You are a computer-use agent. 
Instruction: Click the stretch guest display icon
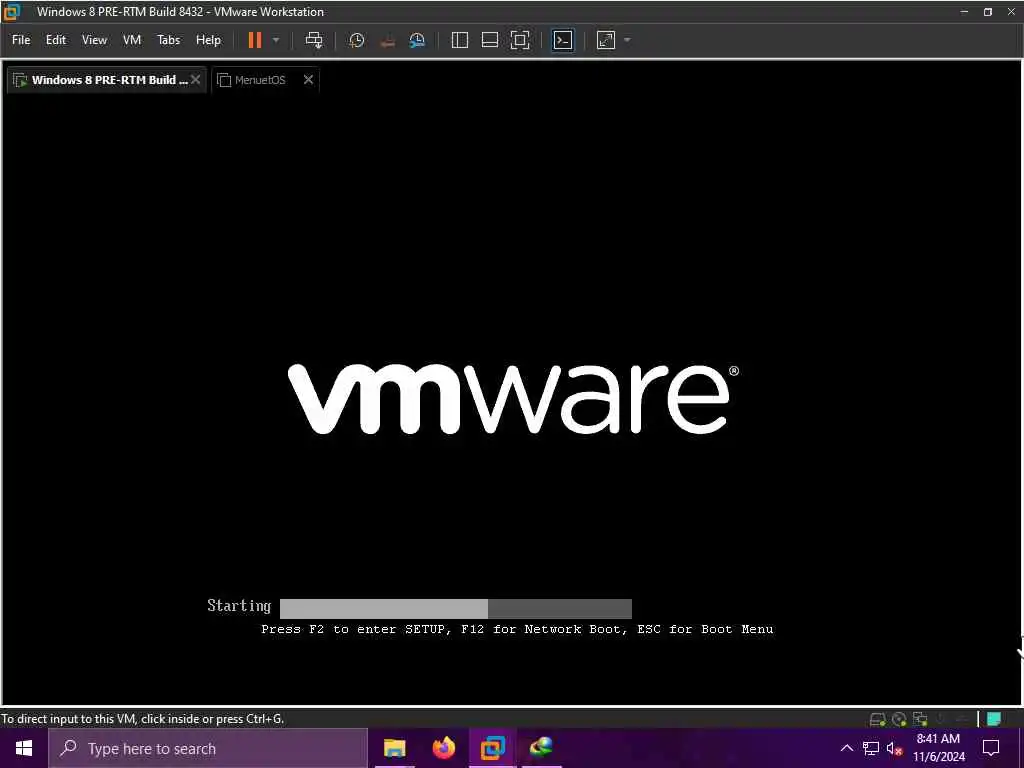pos(606,40)
